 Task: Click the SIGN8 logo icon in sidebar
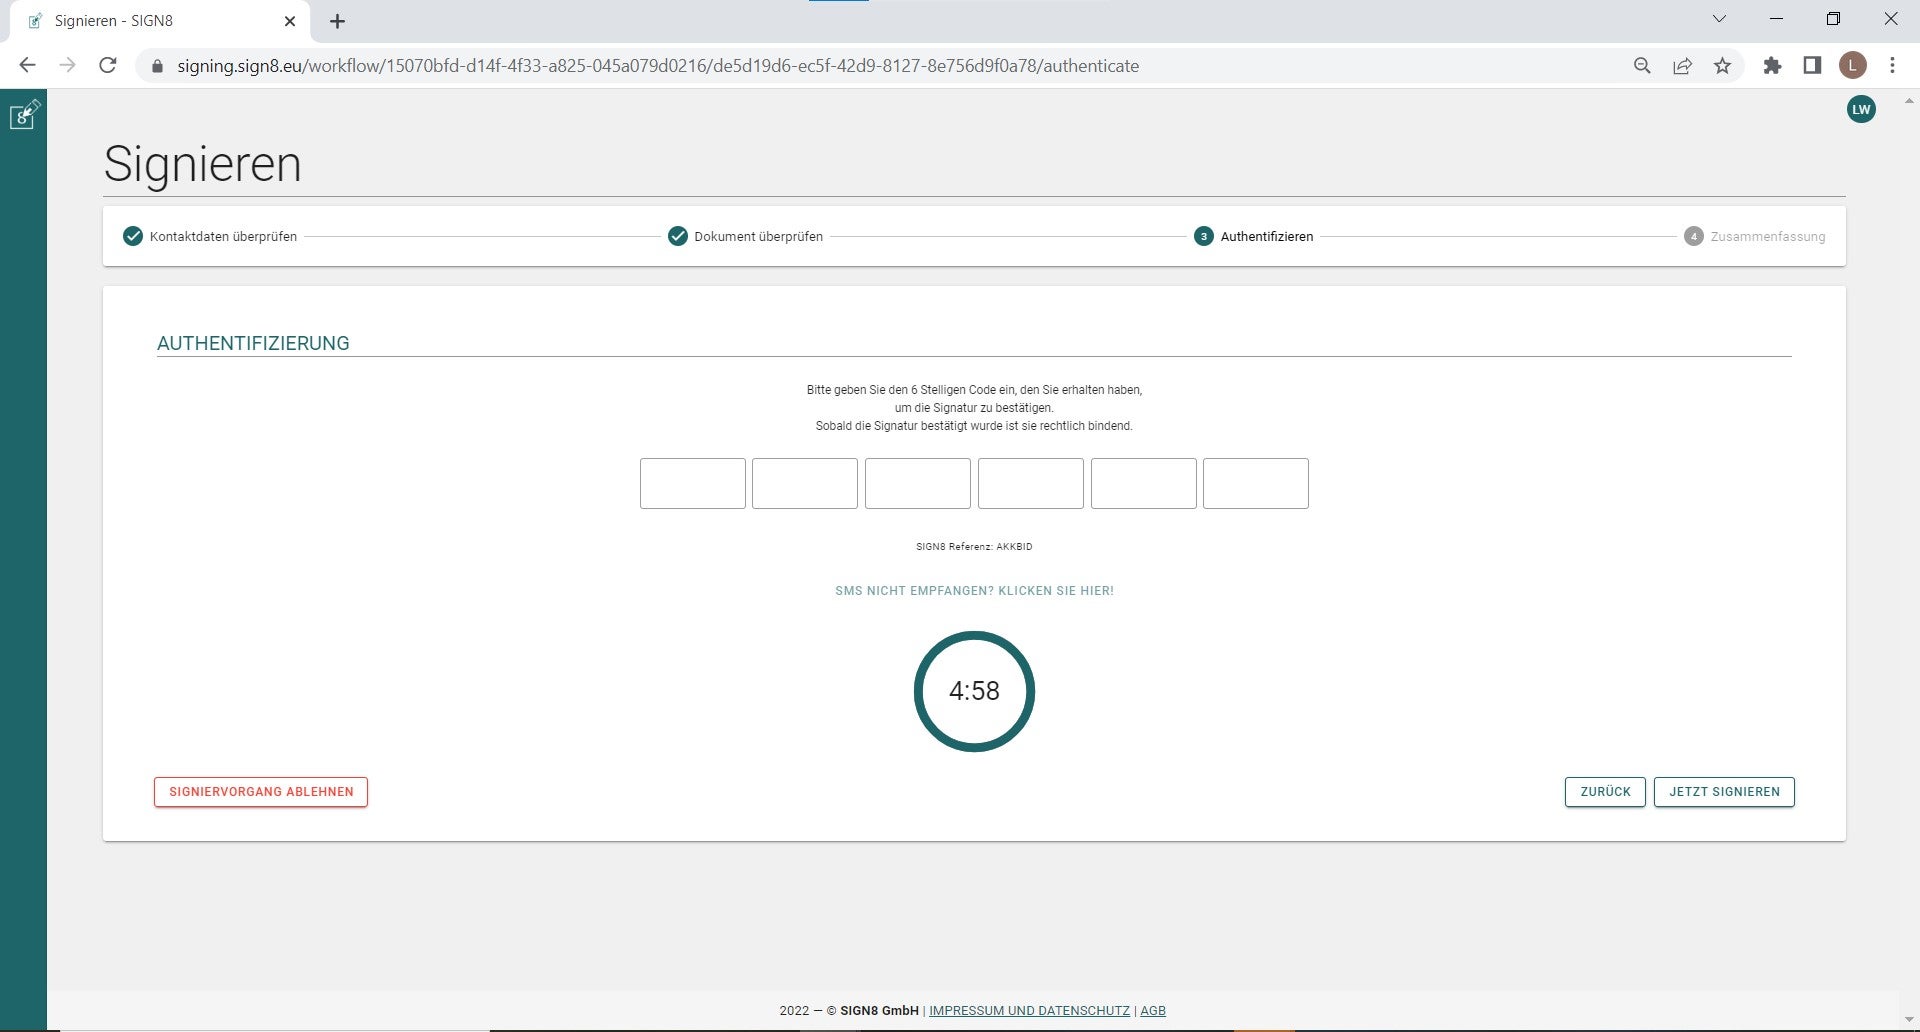(x=24, y=114)
